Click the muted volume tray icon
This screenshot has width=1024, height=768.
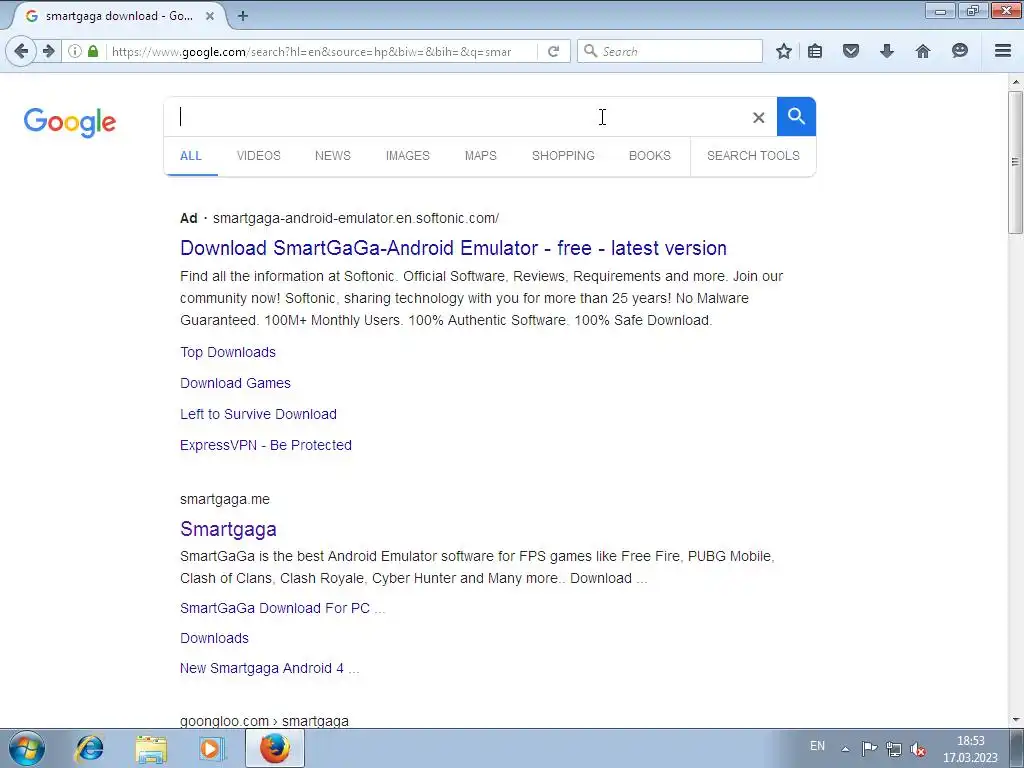tap(918, 749)
